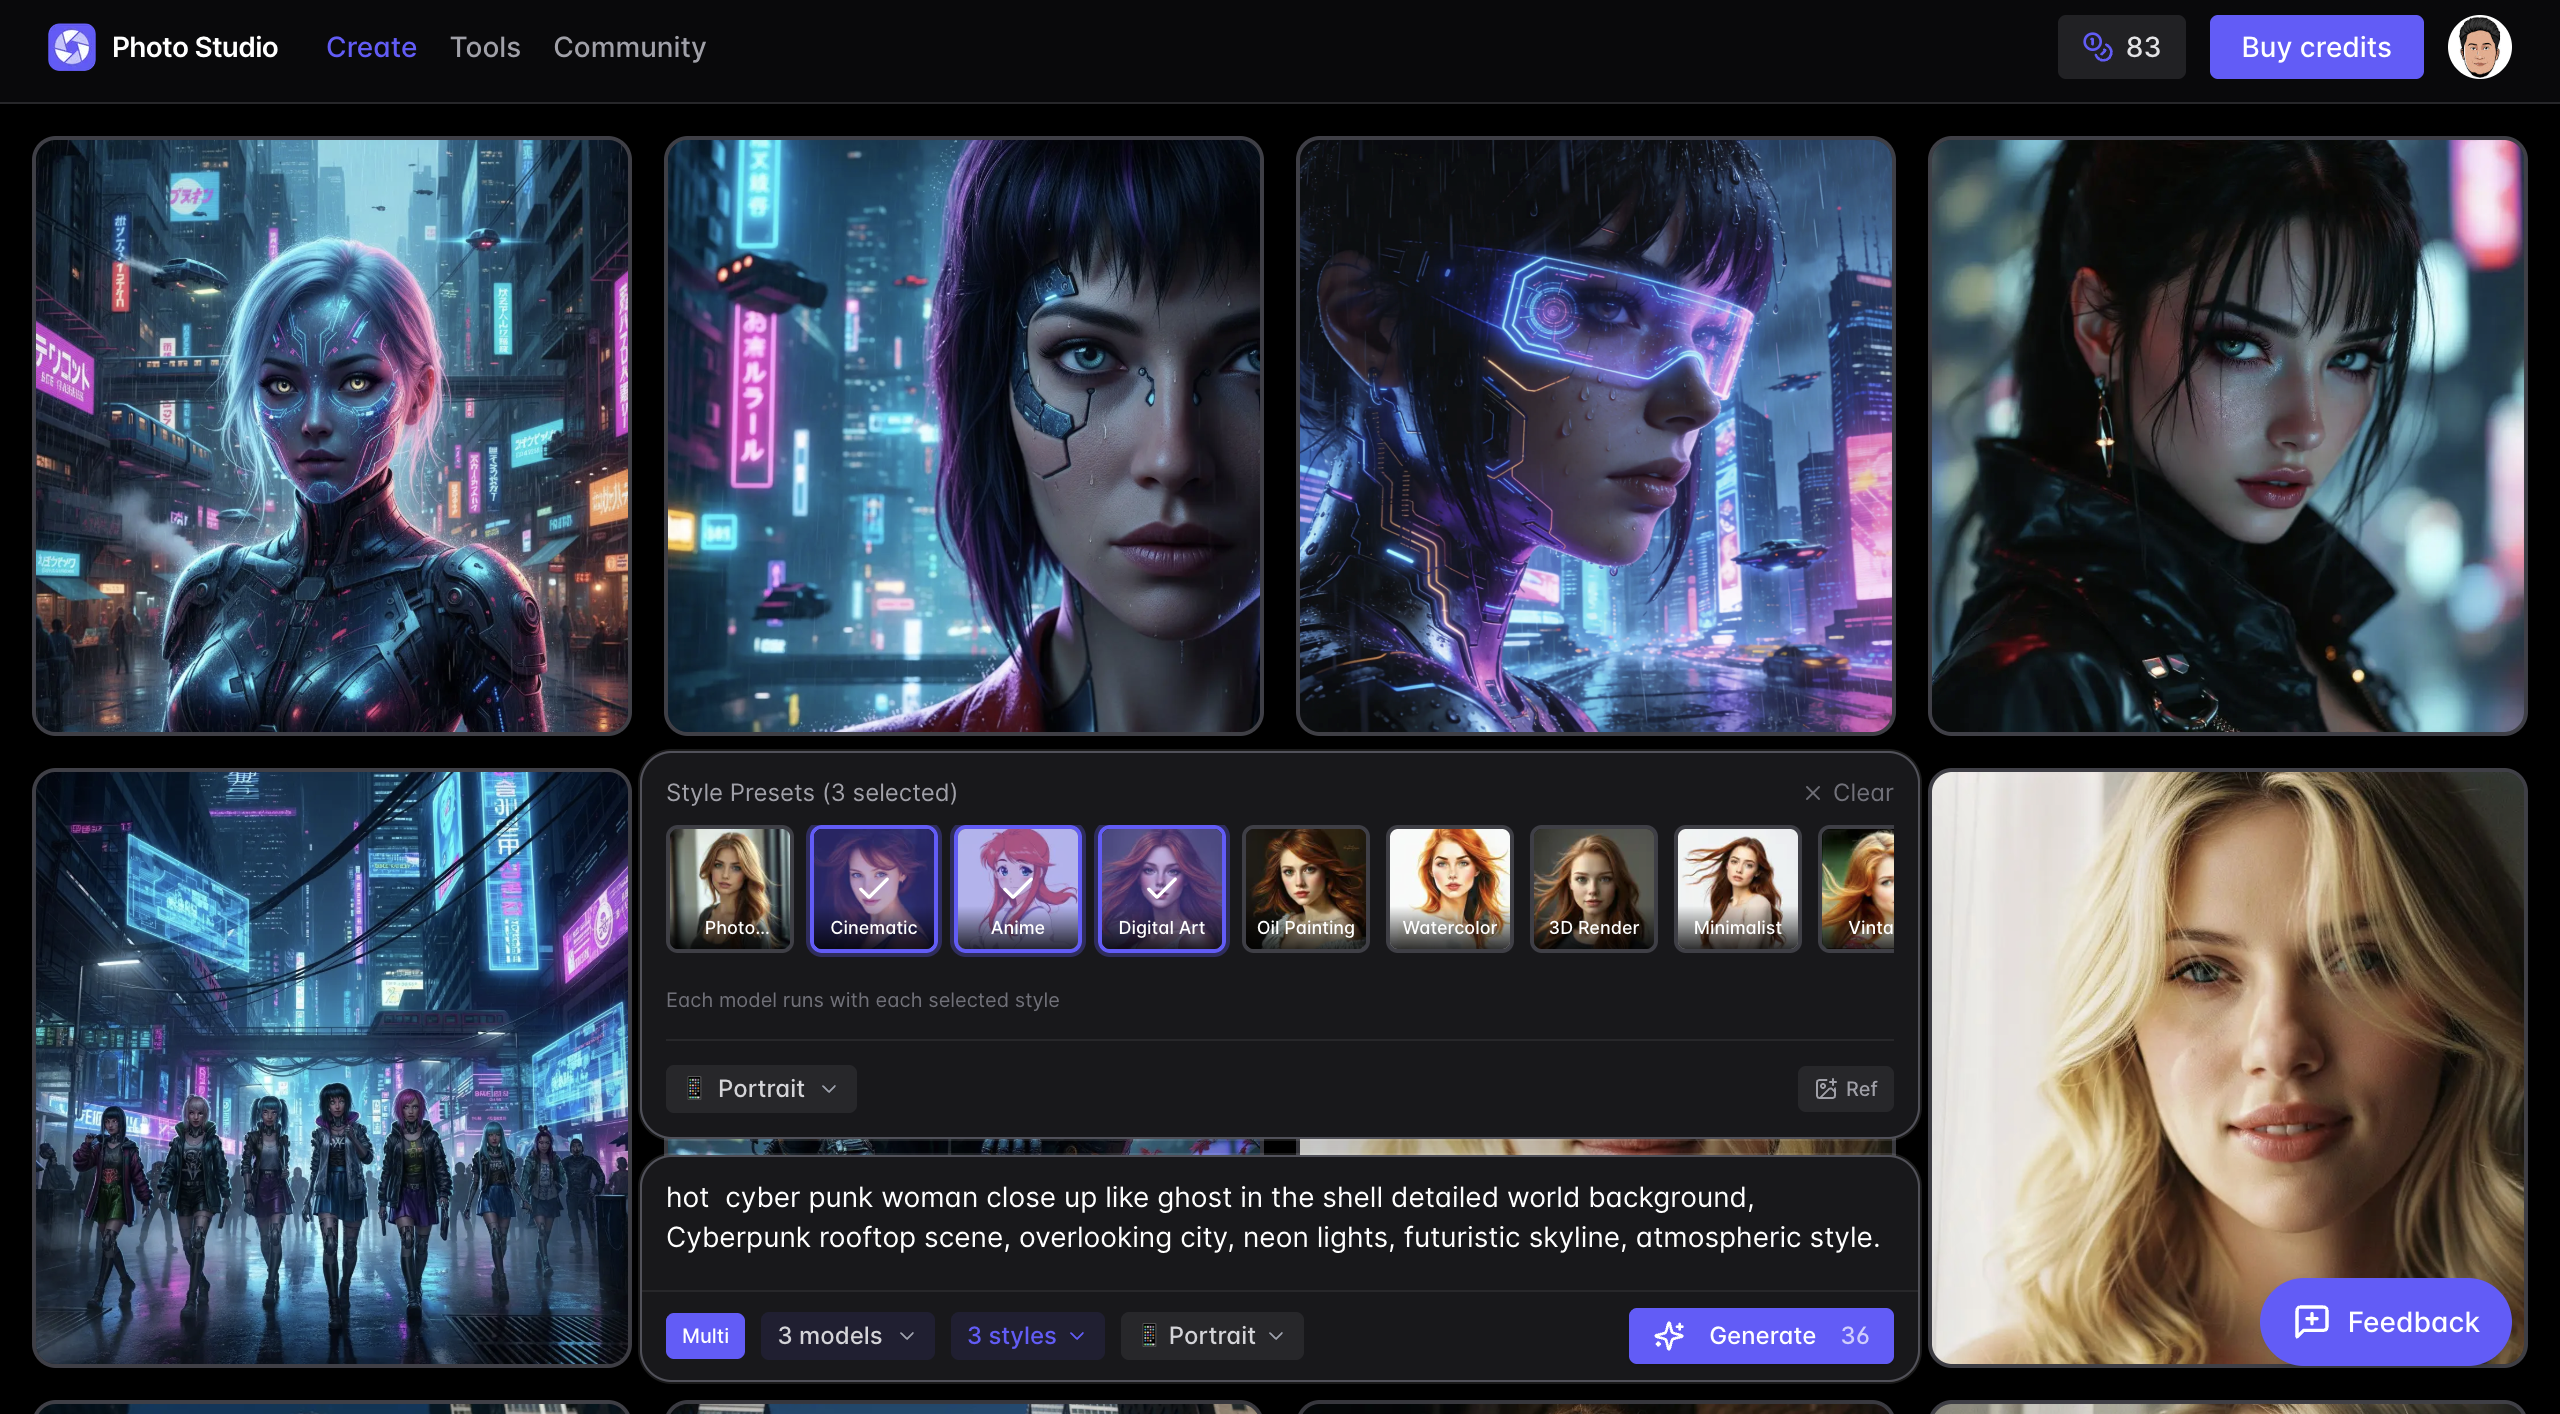Viewport: 2560px width, 1414px height.
Task: Expand the 3 models dropdown
Action: [846, 1336]
